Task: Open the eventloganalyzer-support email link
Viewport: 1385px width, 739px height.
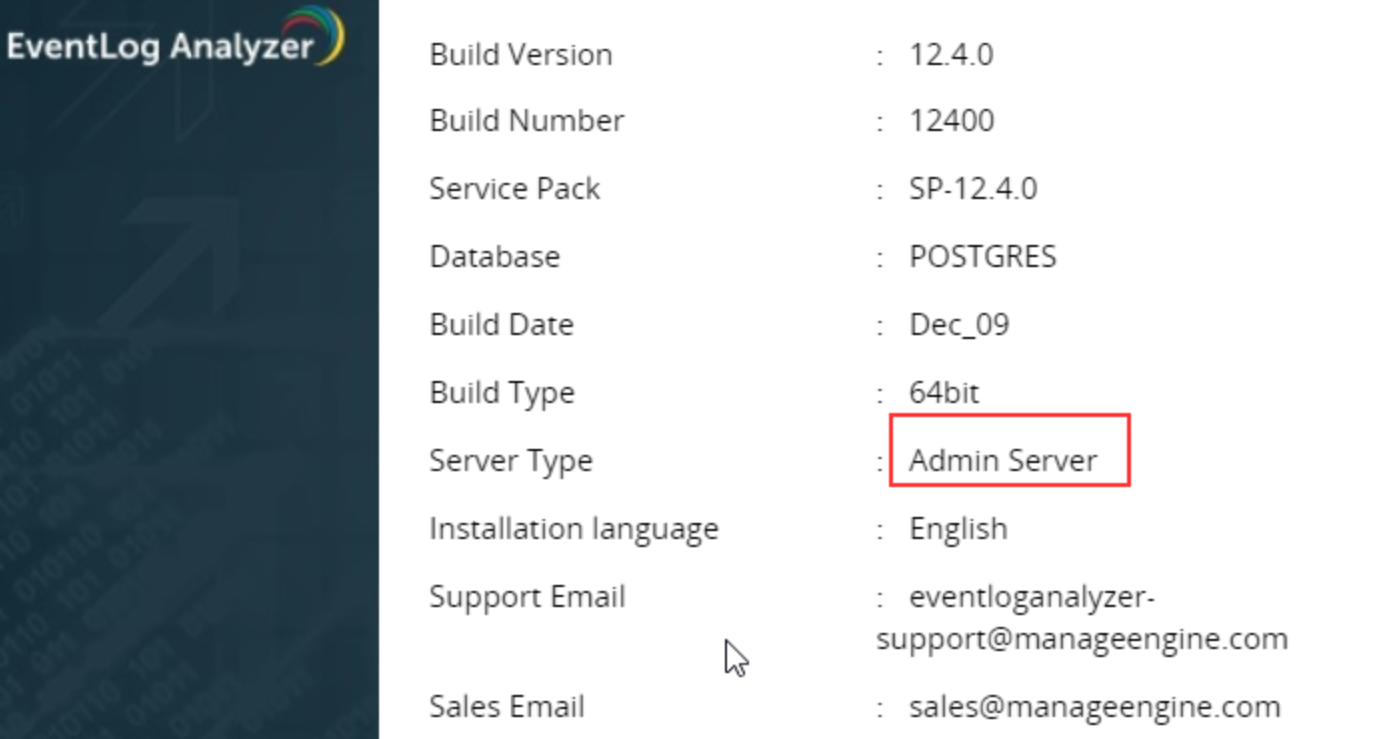Action: 1082,618
